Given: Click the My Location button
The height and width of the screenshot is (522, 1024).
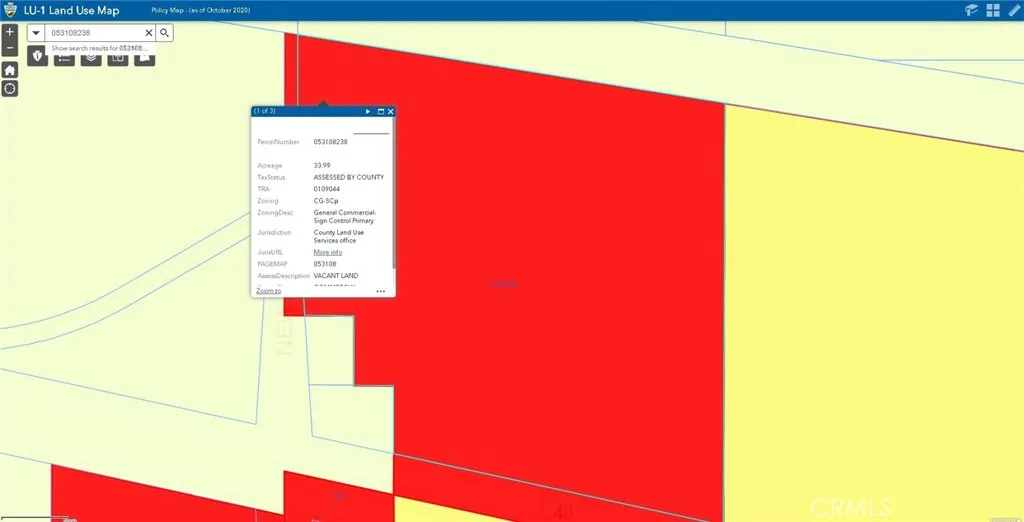Looking at the screenshot, I should tap(10, 89).
